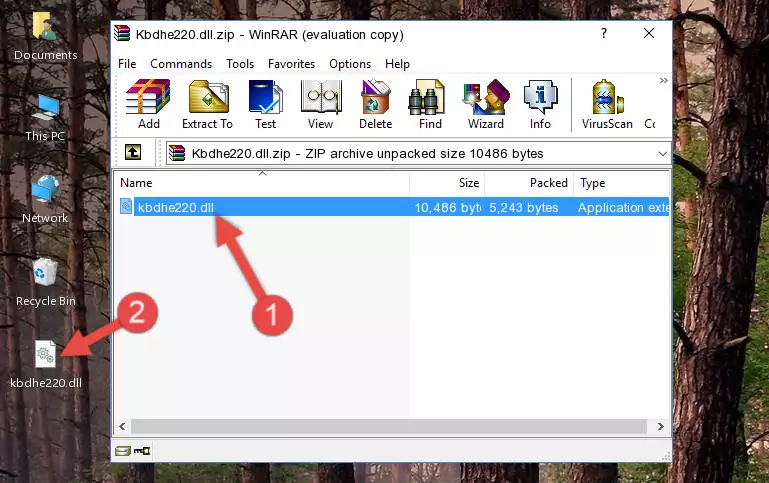Select the Documents desktop icon
Screen dimensions: 769x483
point(45,37)
